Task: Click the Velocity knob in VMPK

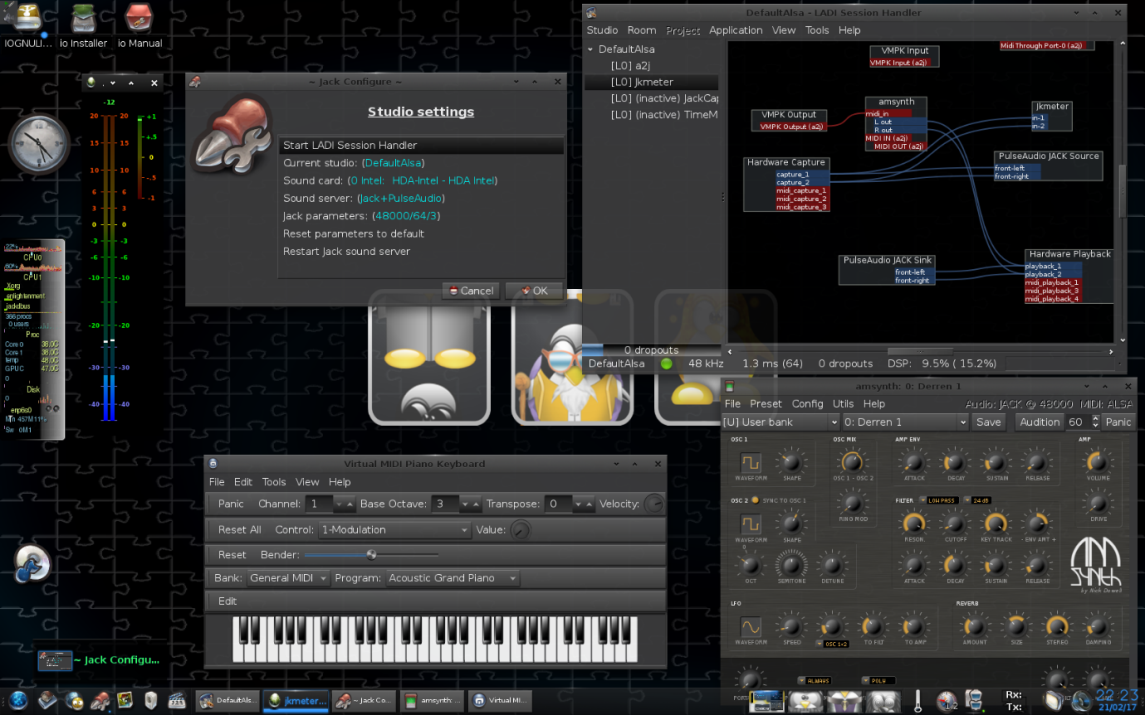Action: [x=654, y=504]
